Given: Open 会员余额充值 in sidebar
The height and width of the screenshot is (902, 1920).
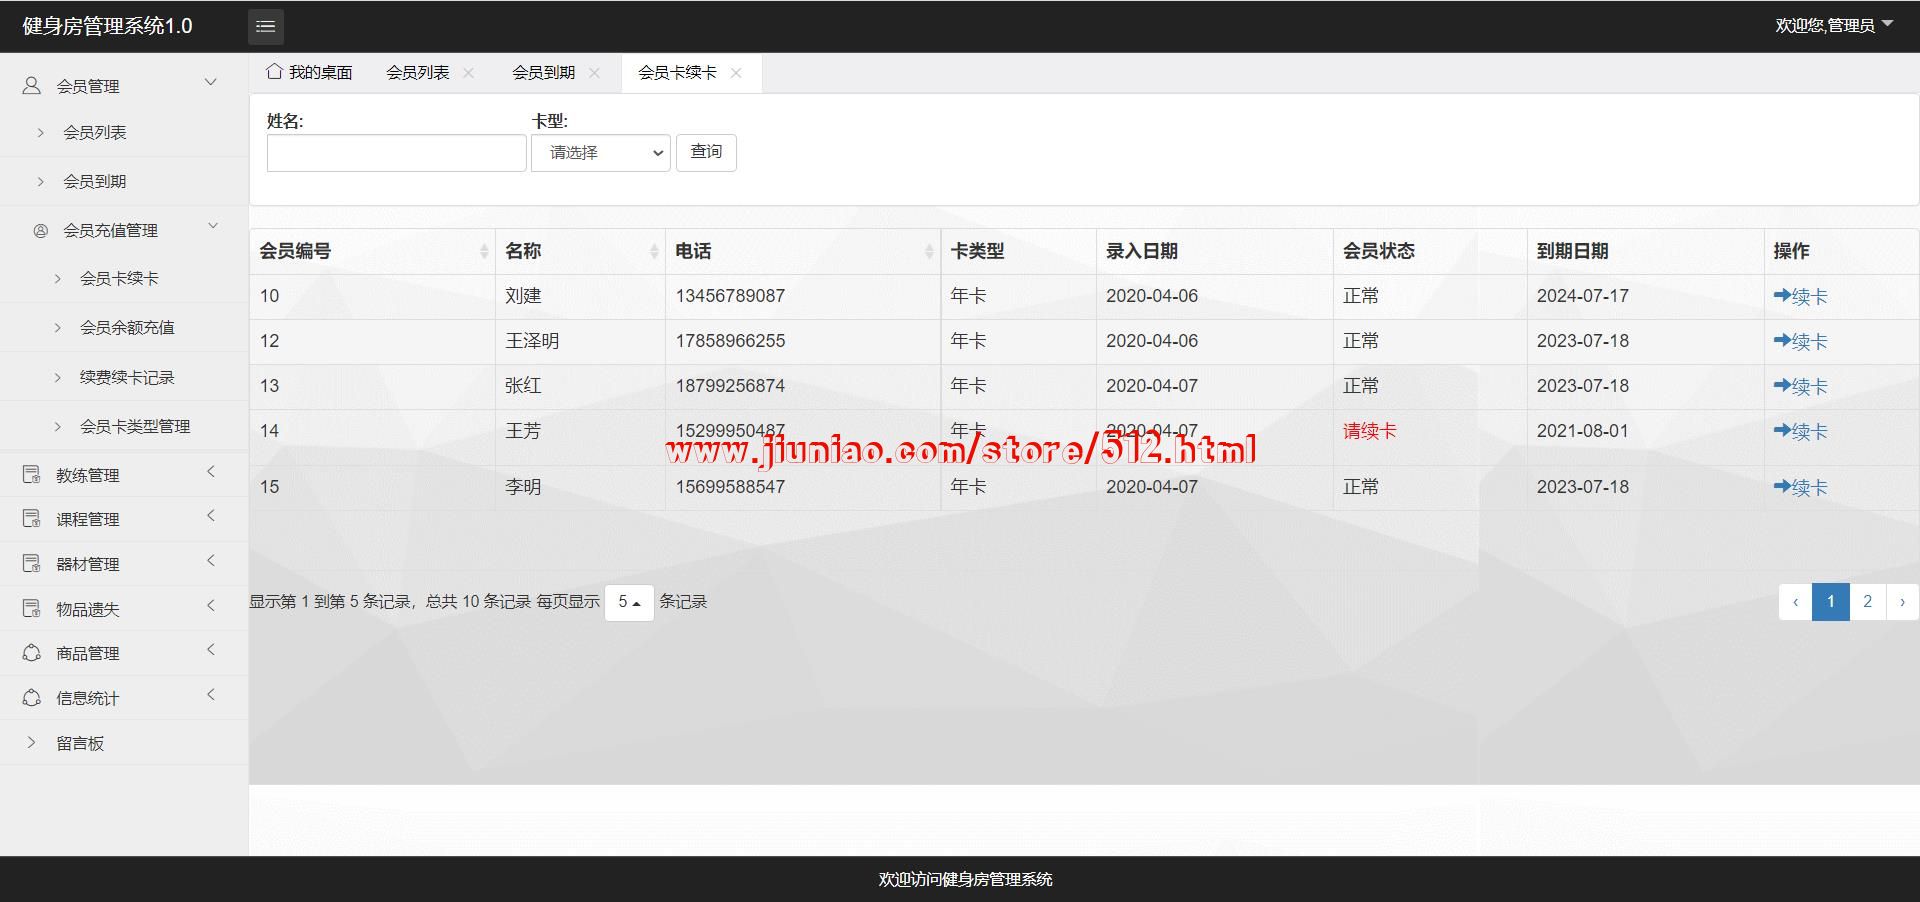Looking at the screenshot, I should pos(127,327).
